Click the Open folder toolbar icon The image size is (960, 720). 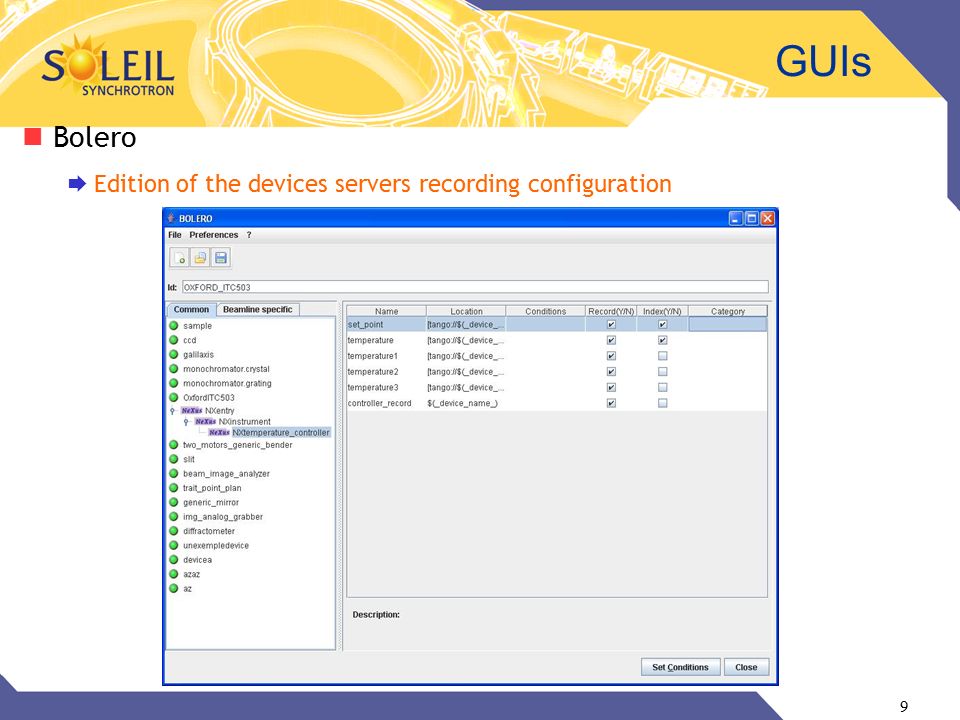tap(200, 258)
